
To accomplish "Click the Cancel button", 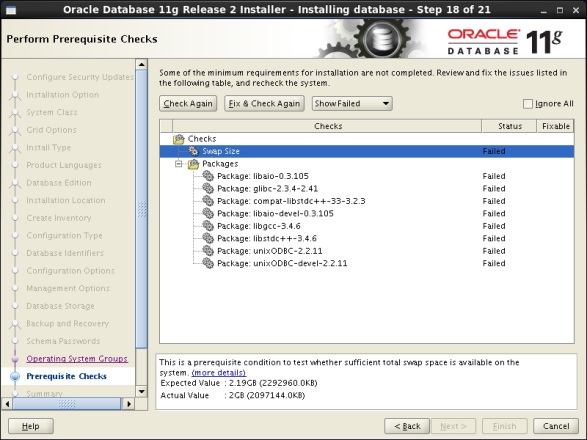I will coord(556,426).
